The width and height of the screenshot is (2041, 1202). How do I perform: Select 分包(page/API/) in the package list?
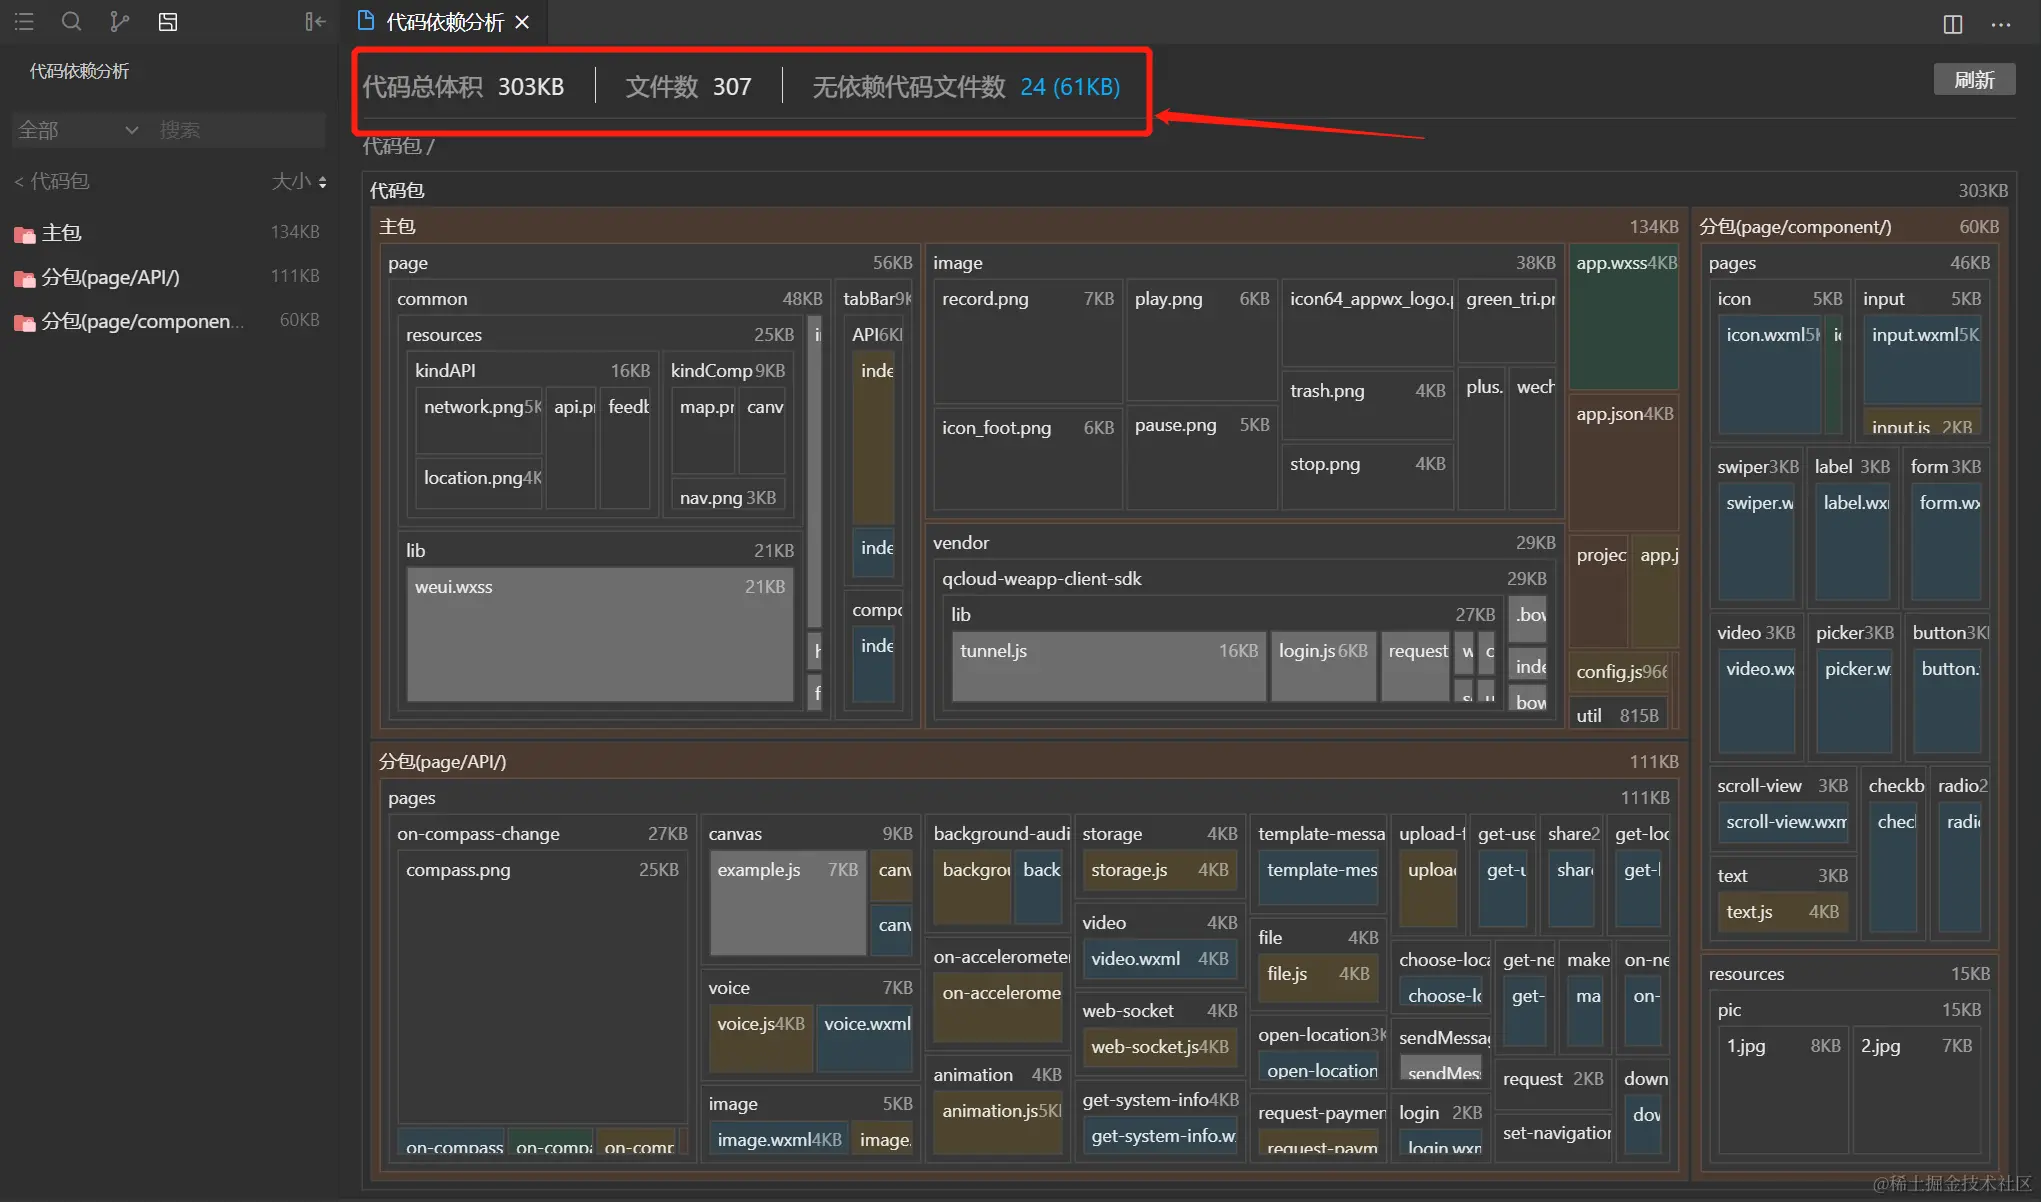[110, 277]
